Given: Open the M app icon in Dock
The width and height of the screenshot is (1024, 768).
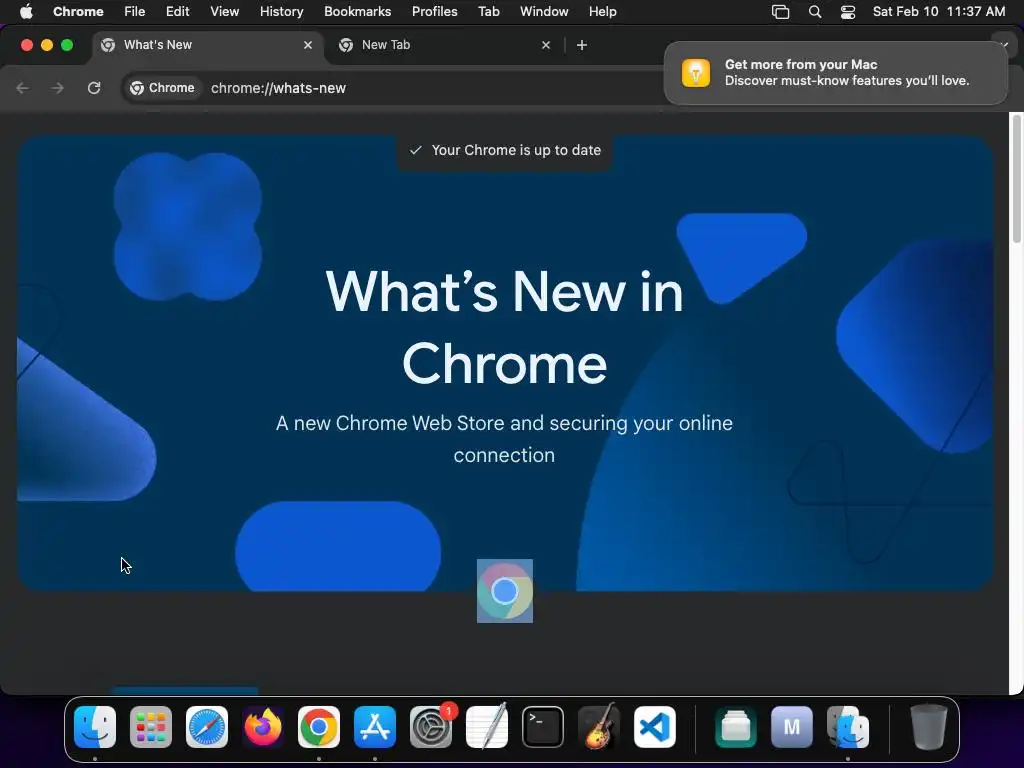Looking at the screenshot, I should pos(792,727).
